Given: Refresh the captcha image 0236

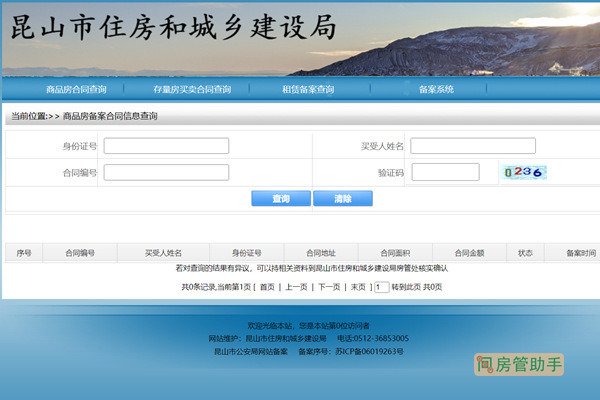Looking at the screenshot, I should 524,172.
